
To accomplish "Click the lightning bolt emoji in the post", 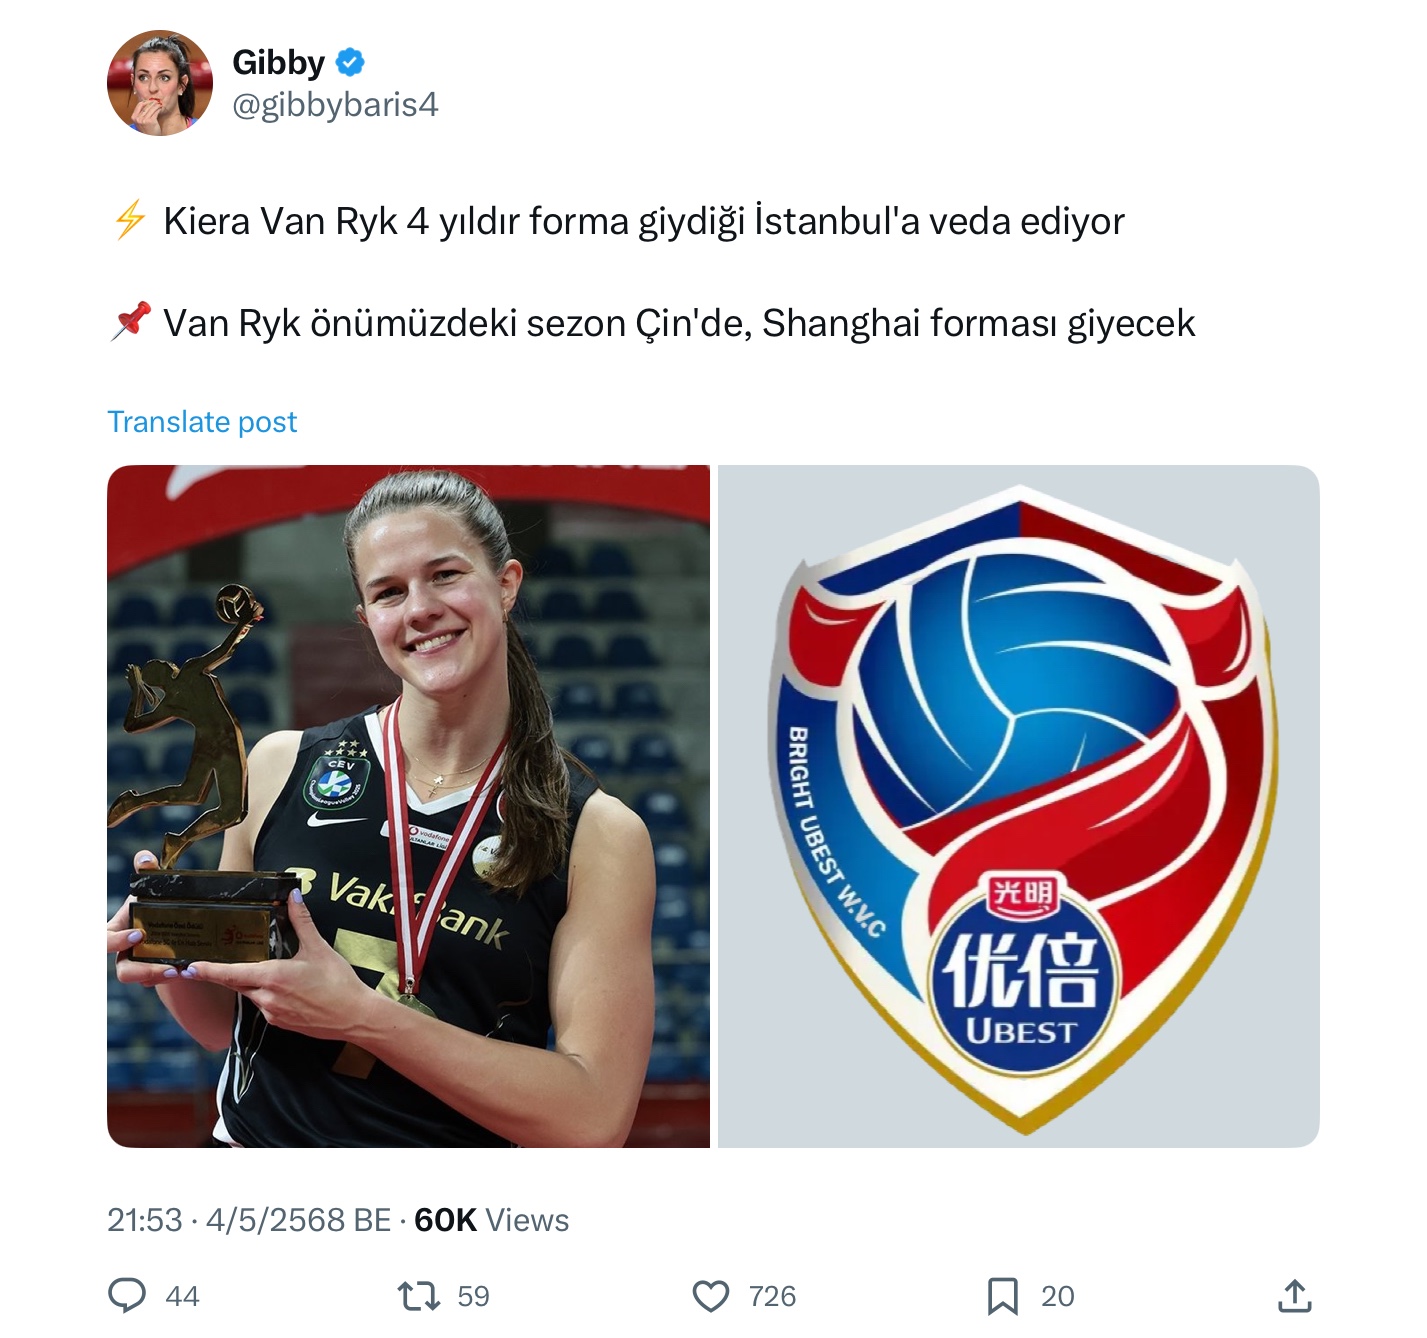I will [130, 220].
